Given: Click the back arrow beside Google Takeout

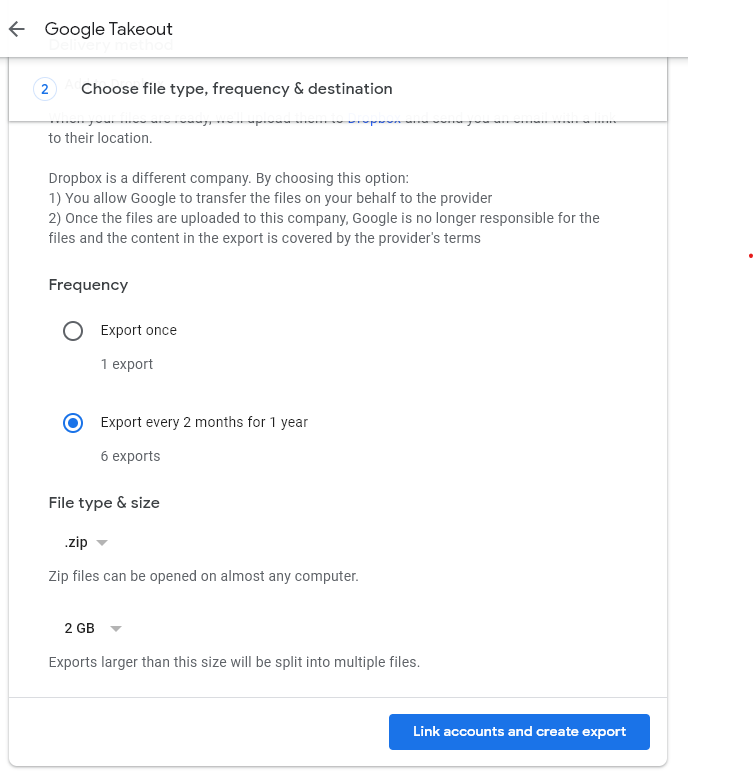Looking at the screenshot, I should pos(16,29).
